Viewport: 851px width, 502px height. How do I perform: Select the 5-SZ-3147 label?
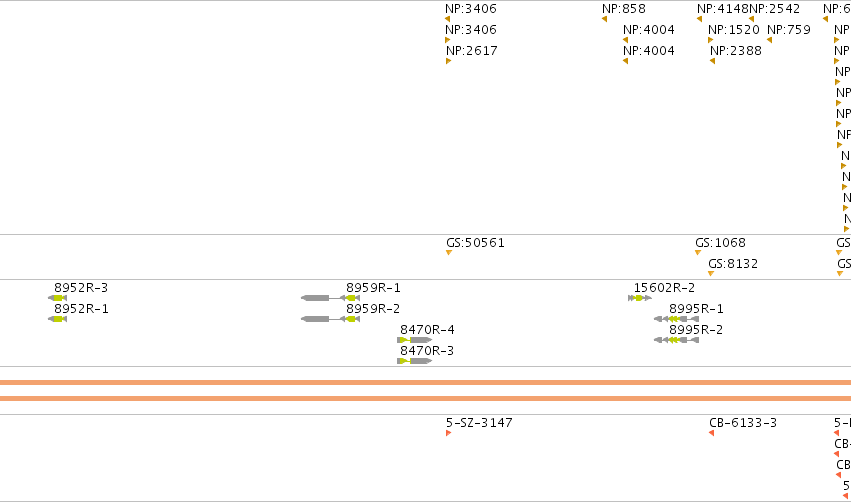pyautogui.click(x=479, y=423)
